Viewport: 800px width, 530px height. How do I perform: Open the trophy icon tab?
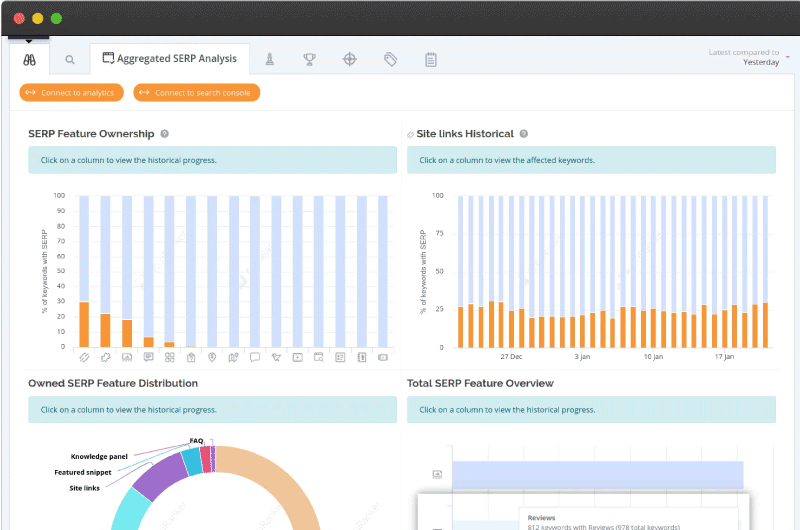tap(309, 60)
